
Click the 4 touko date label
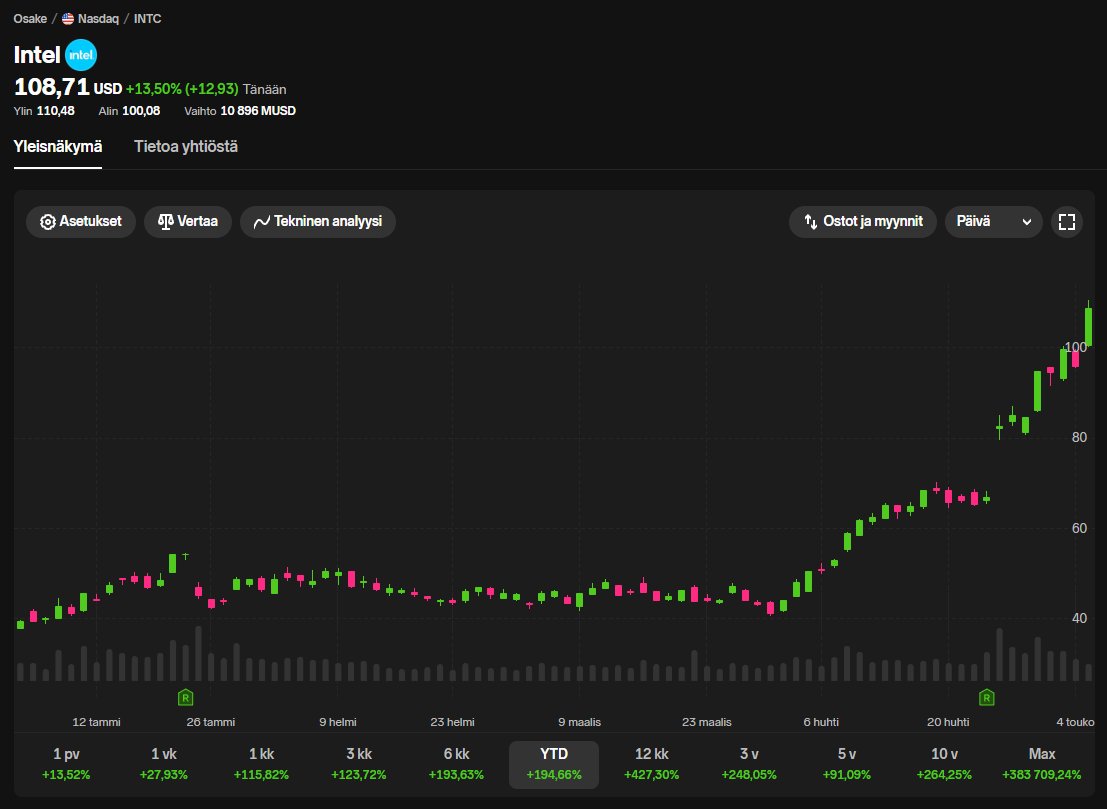point(1075,722)
